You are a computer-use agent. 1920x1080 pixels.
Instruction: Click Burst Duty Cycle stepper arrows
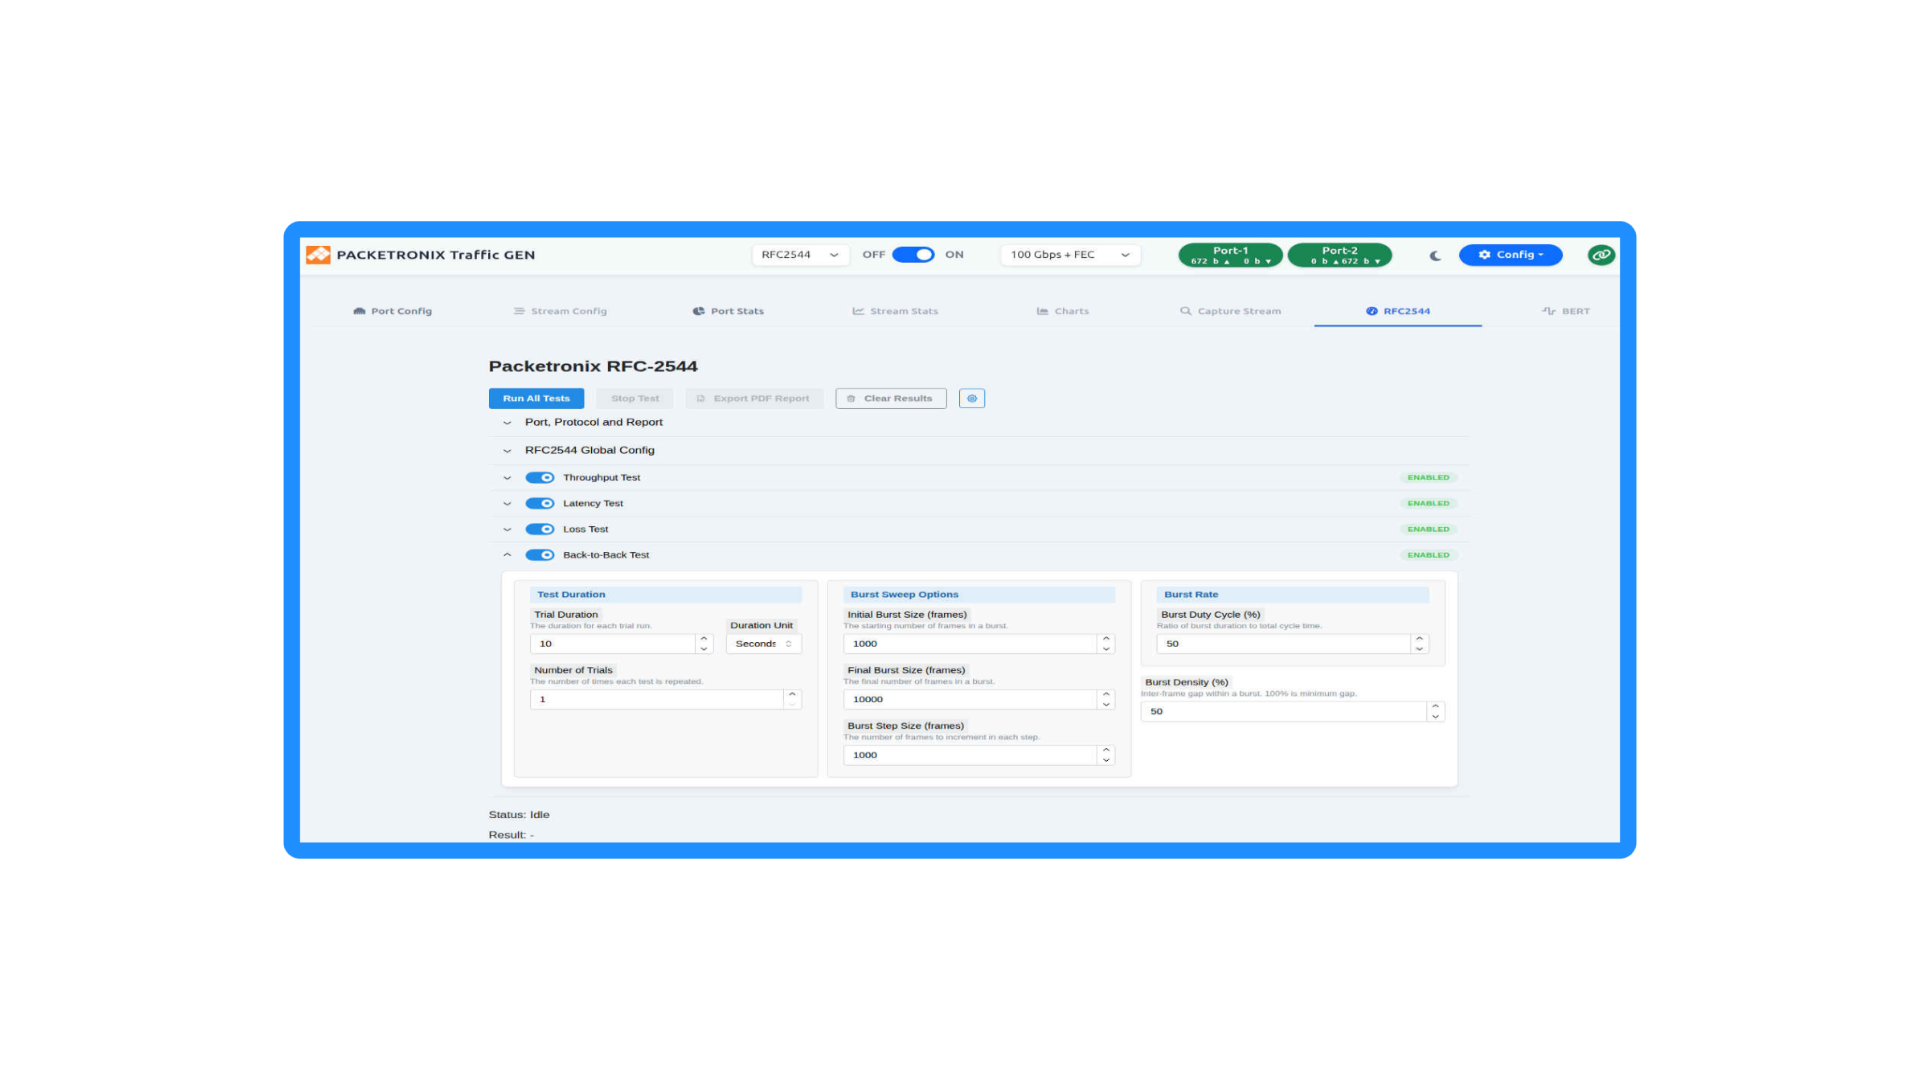(x=1419, y=644)
